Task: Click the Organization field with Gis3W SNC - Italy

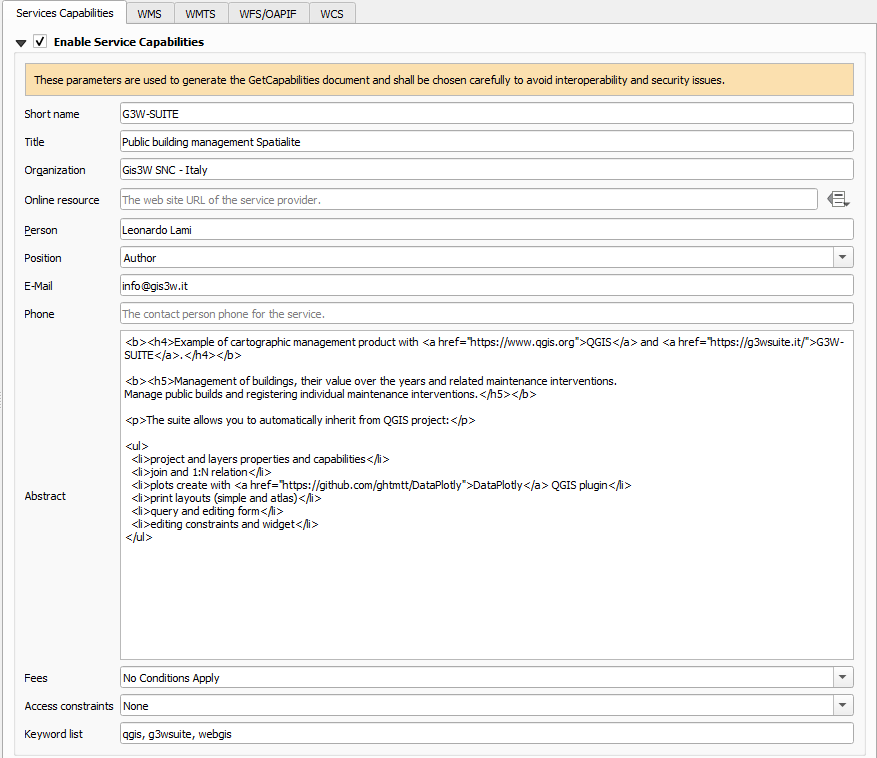Action: [x=487, y=170]
